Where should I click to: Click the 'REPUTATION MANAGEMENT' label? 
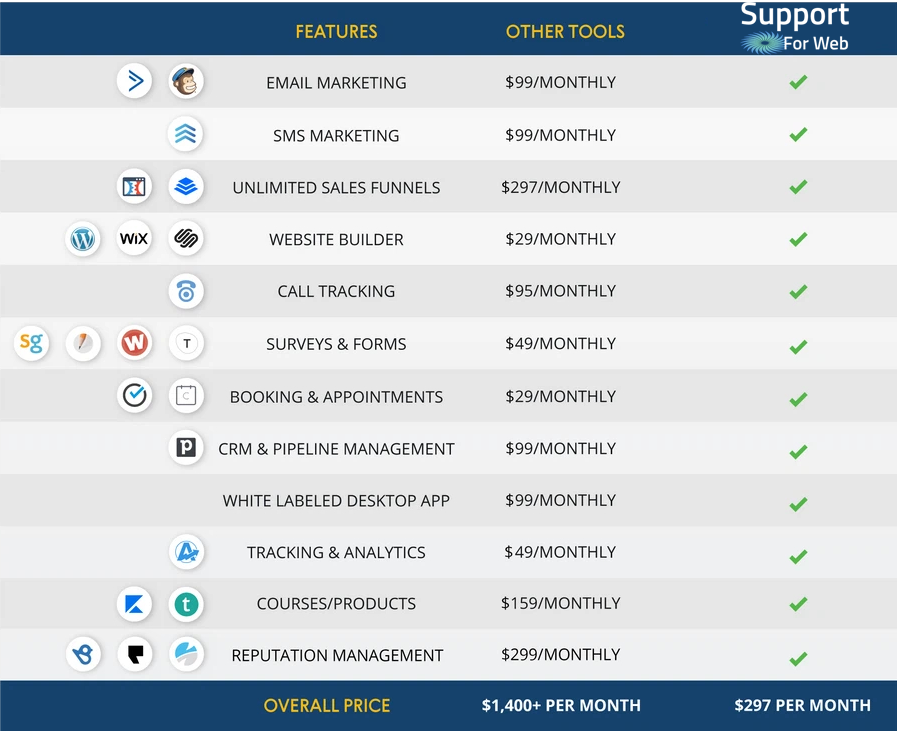tap(337, 655)
